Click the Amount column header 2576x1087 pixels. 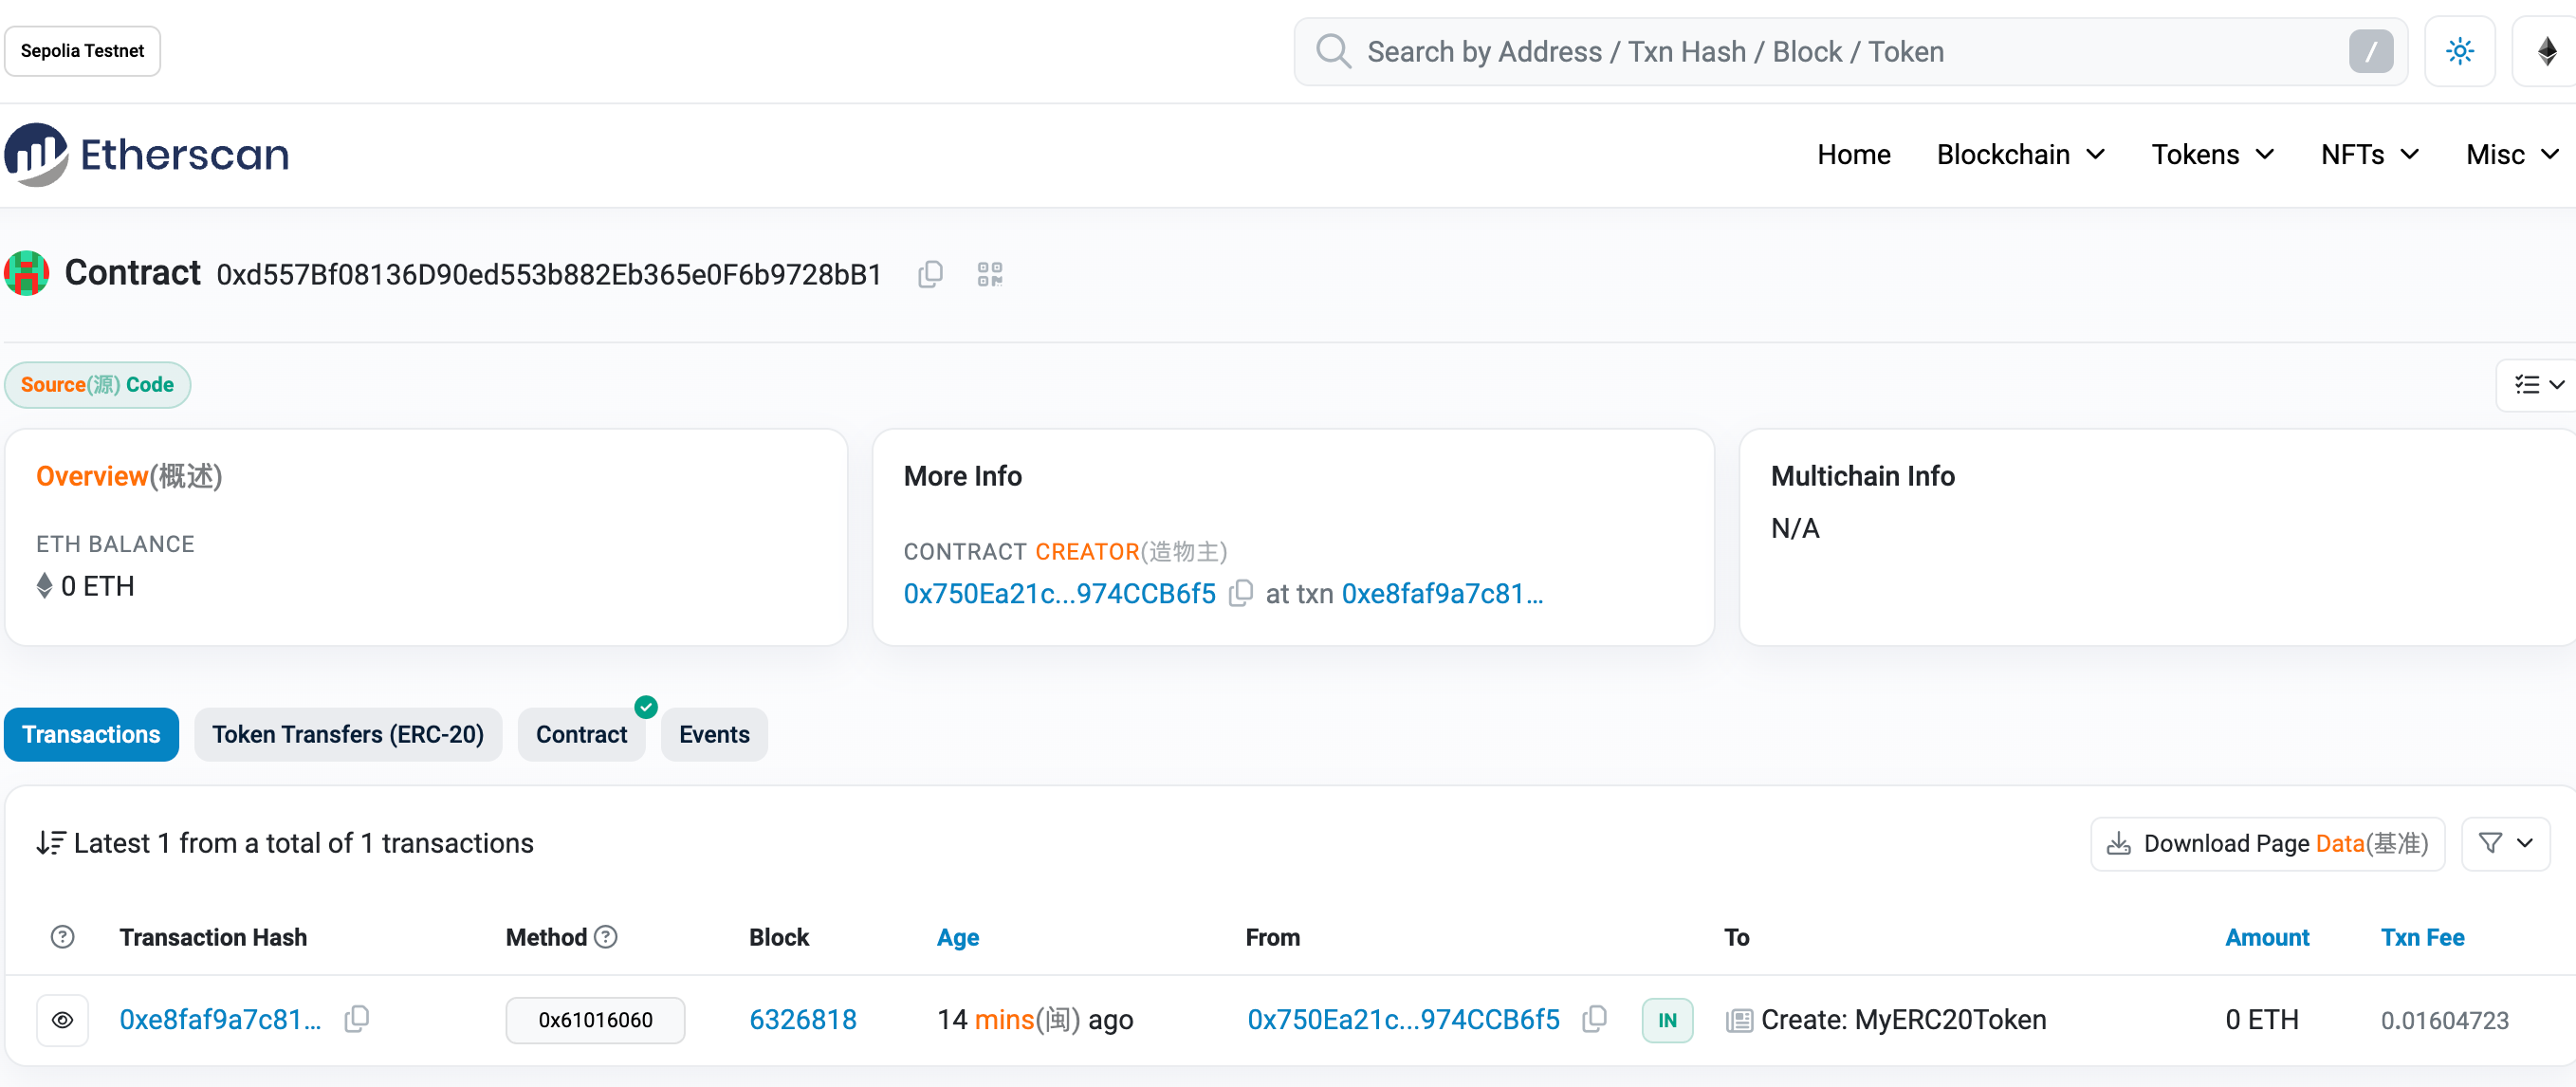tap(2266, 937)
